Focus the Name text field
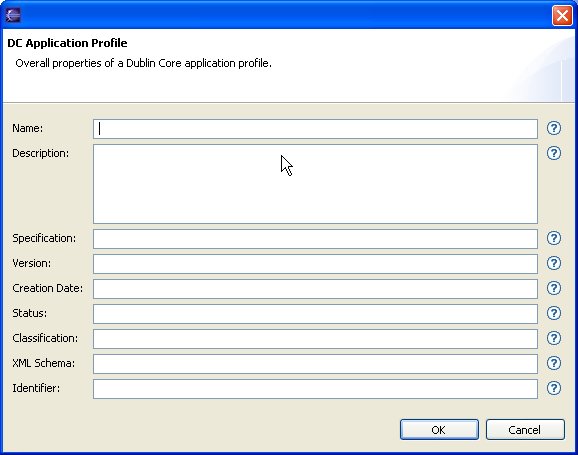The width and height of the screenshot is (578, 455). 315,129
